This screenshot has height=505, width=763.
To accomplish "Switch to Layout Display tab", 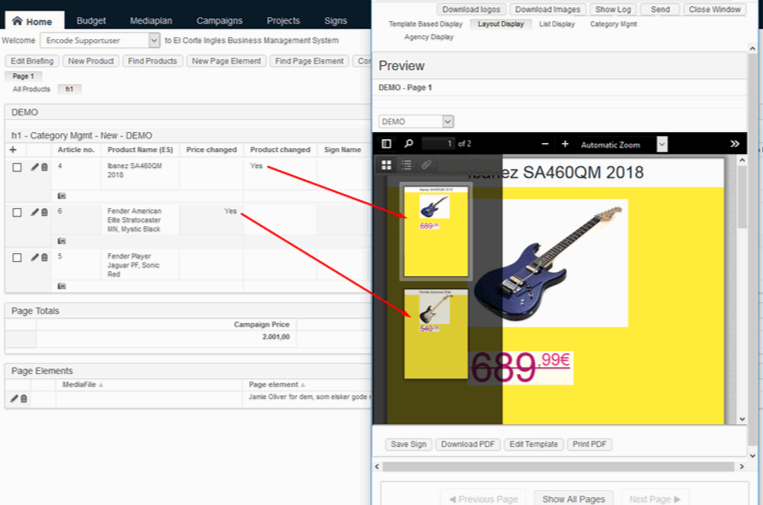I will [x=501, y=24].
